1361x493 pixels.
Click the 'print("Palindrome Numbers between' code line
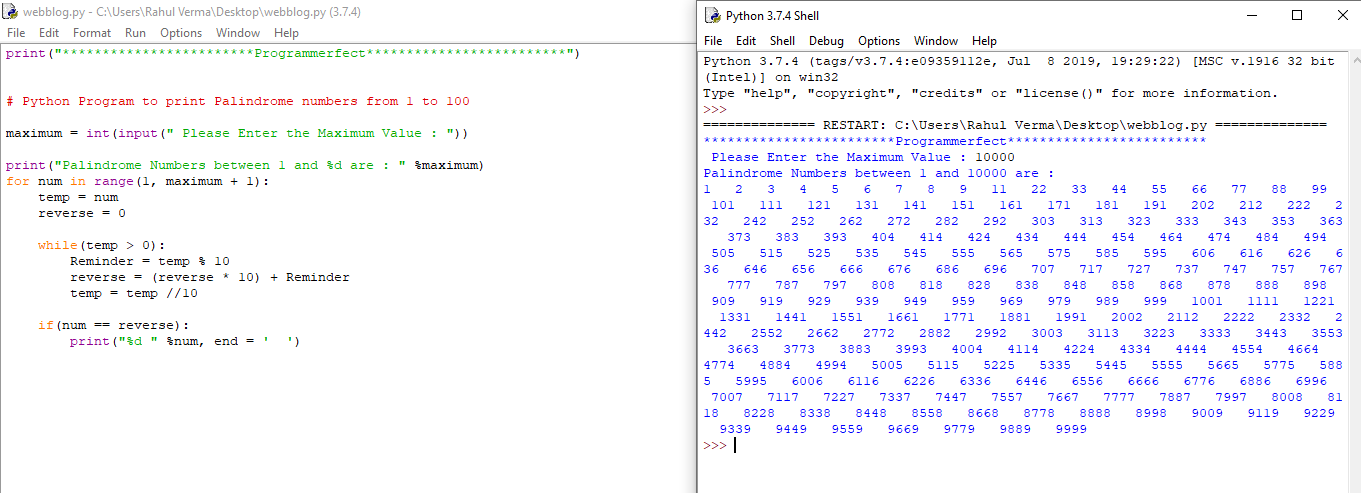point(246,165)
